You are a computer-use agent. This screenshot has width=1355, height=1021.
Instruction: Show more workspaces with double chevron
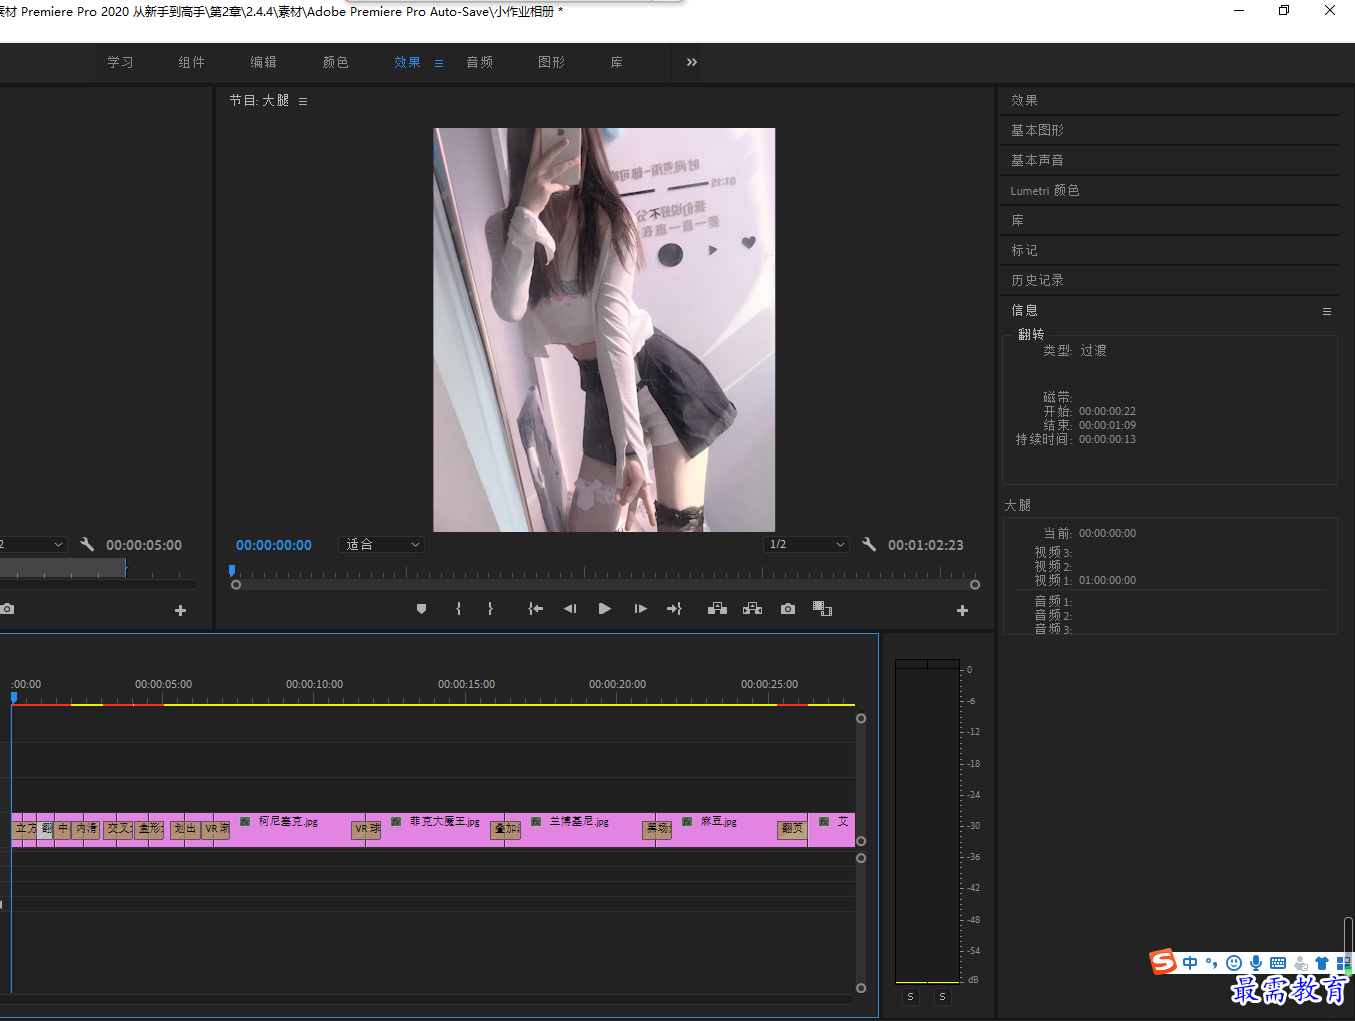(x=692, y=62)
